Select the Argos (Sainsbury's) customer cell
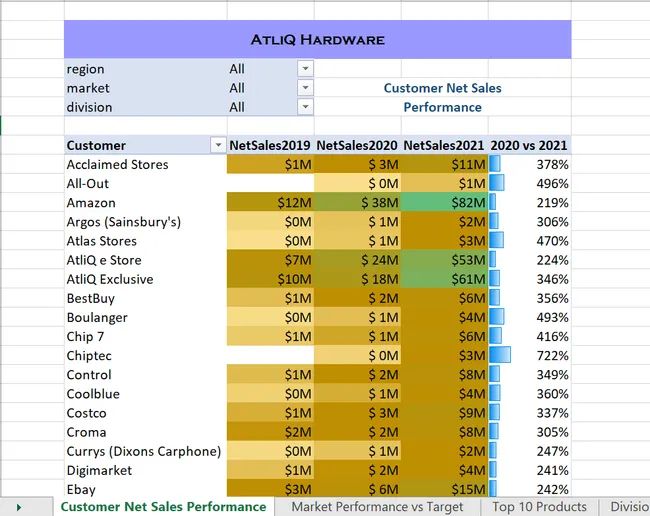The image size is (650, 516). [146, 222]
